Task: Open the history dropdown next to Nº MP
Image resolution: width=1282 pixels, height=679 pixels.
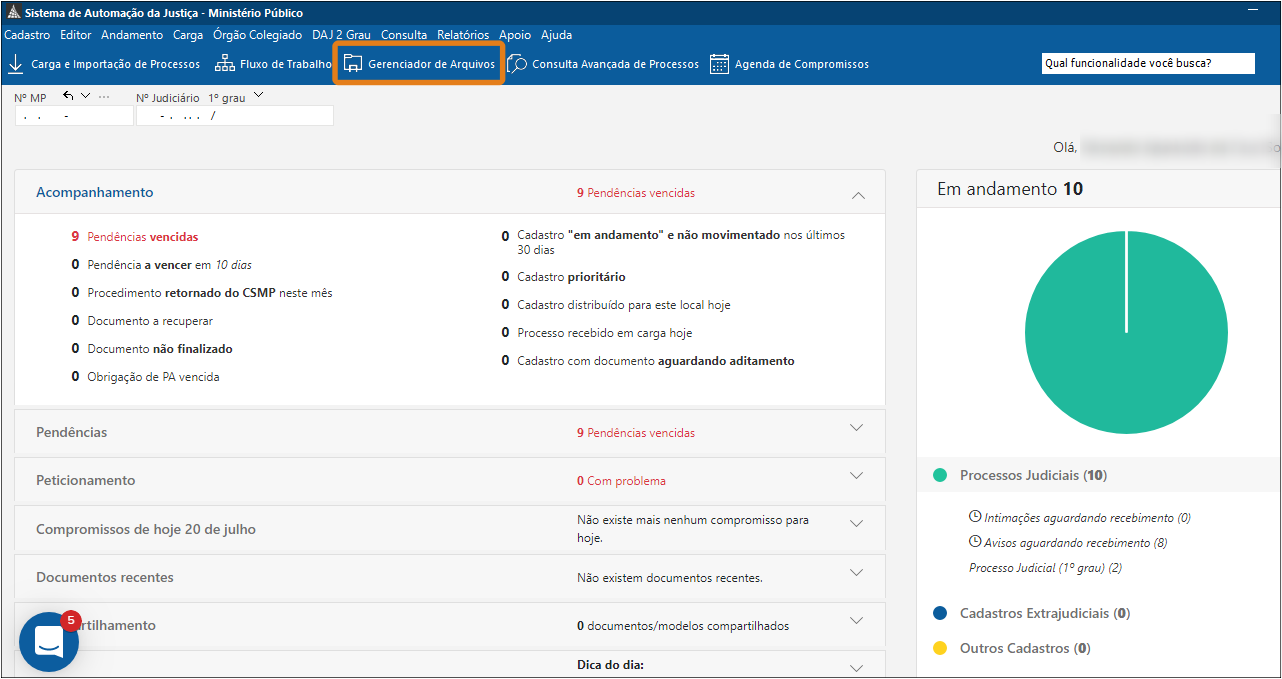Action: 85,96
